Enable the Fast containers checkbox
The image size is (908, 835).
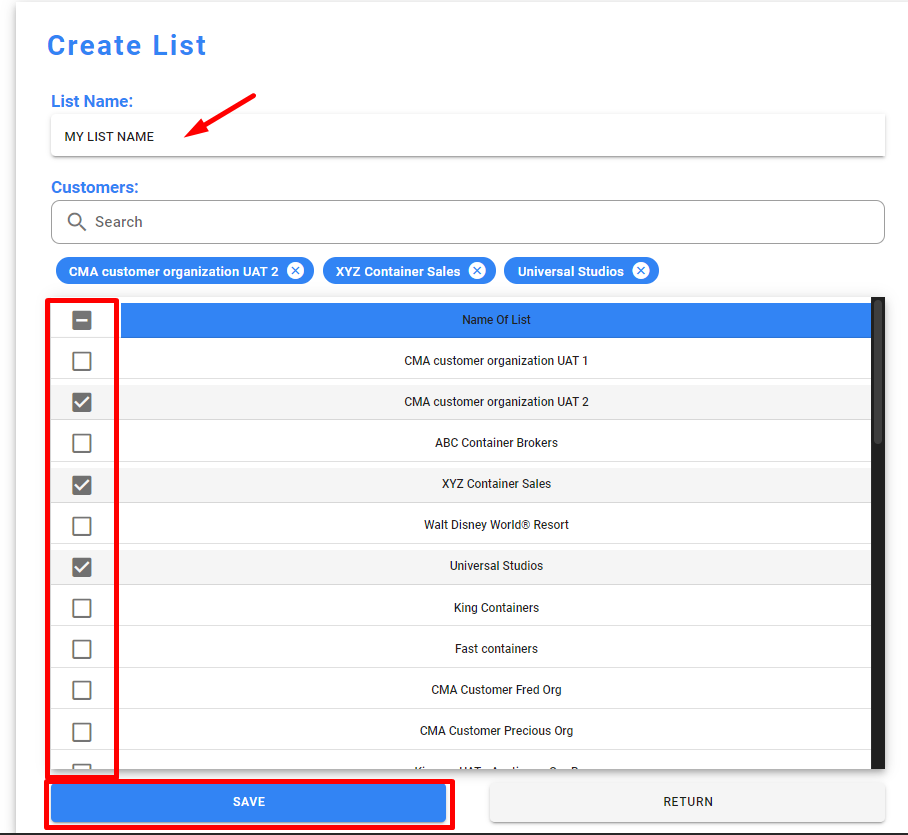(82, 649)
